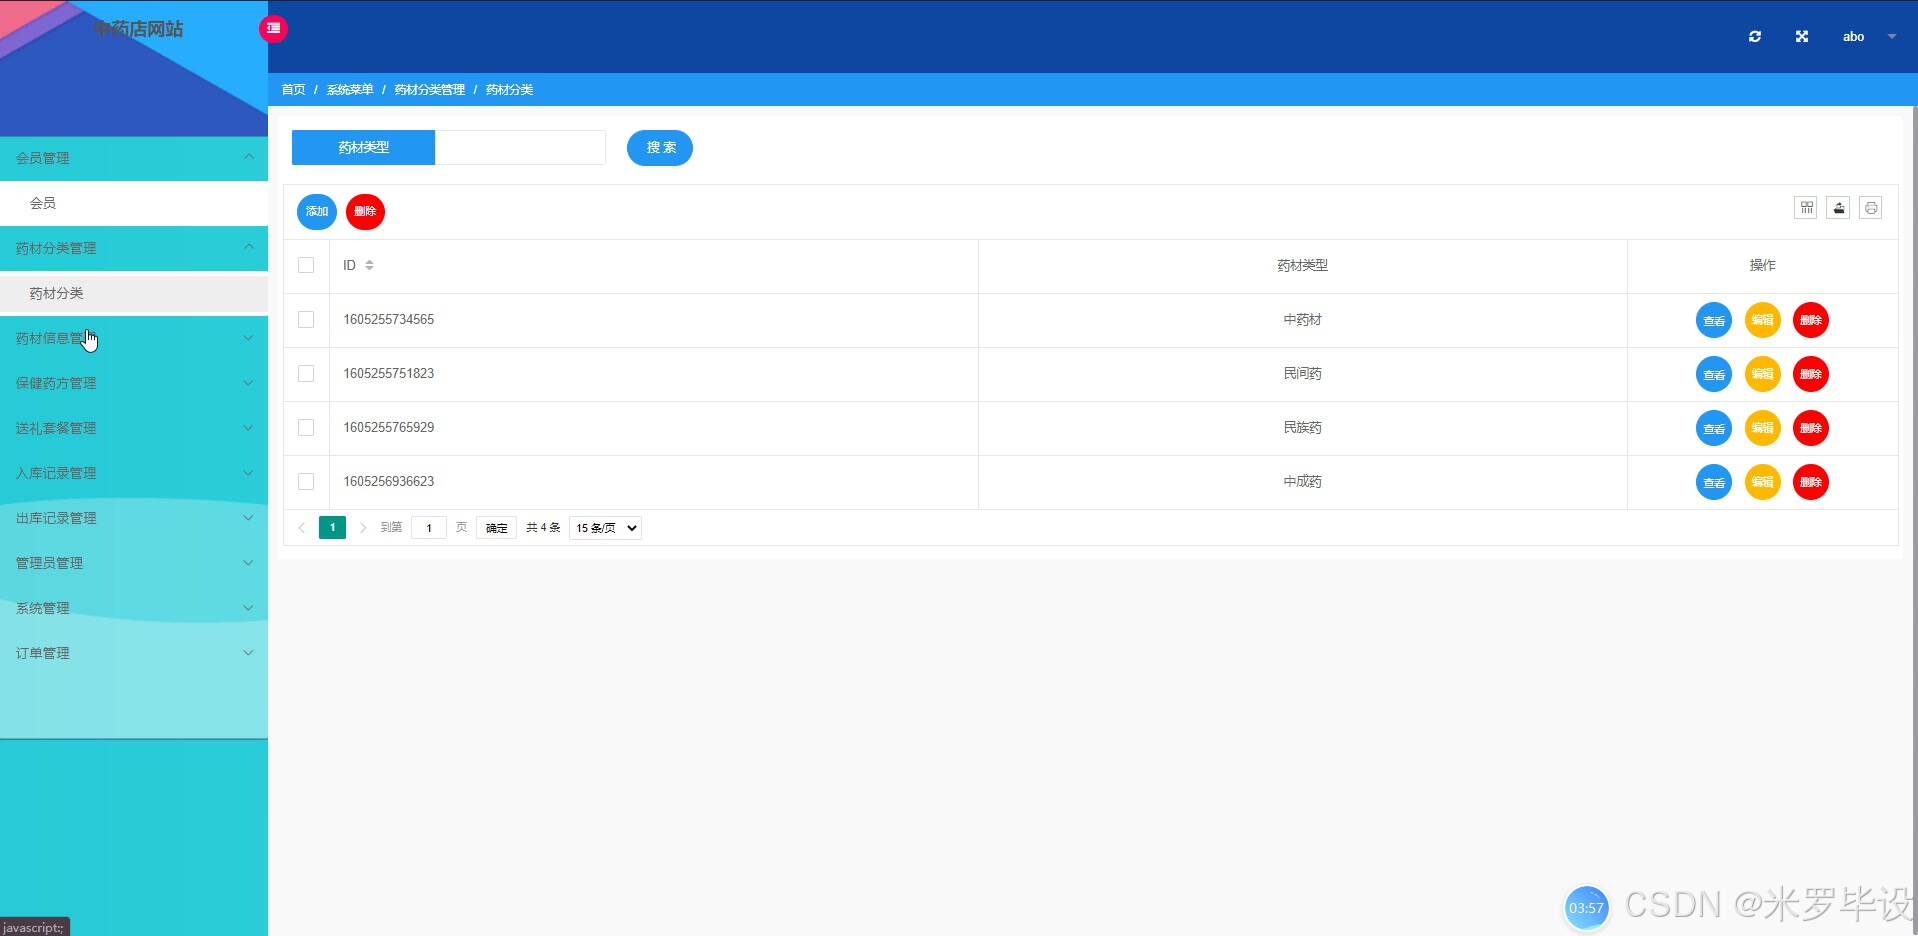Click the 药材分类 breadcrumb current page
The height and width of the screenshot is (936, 1918).
pos(509,90)
